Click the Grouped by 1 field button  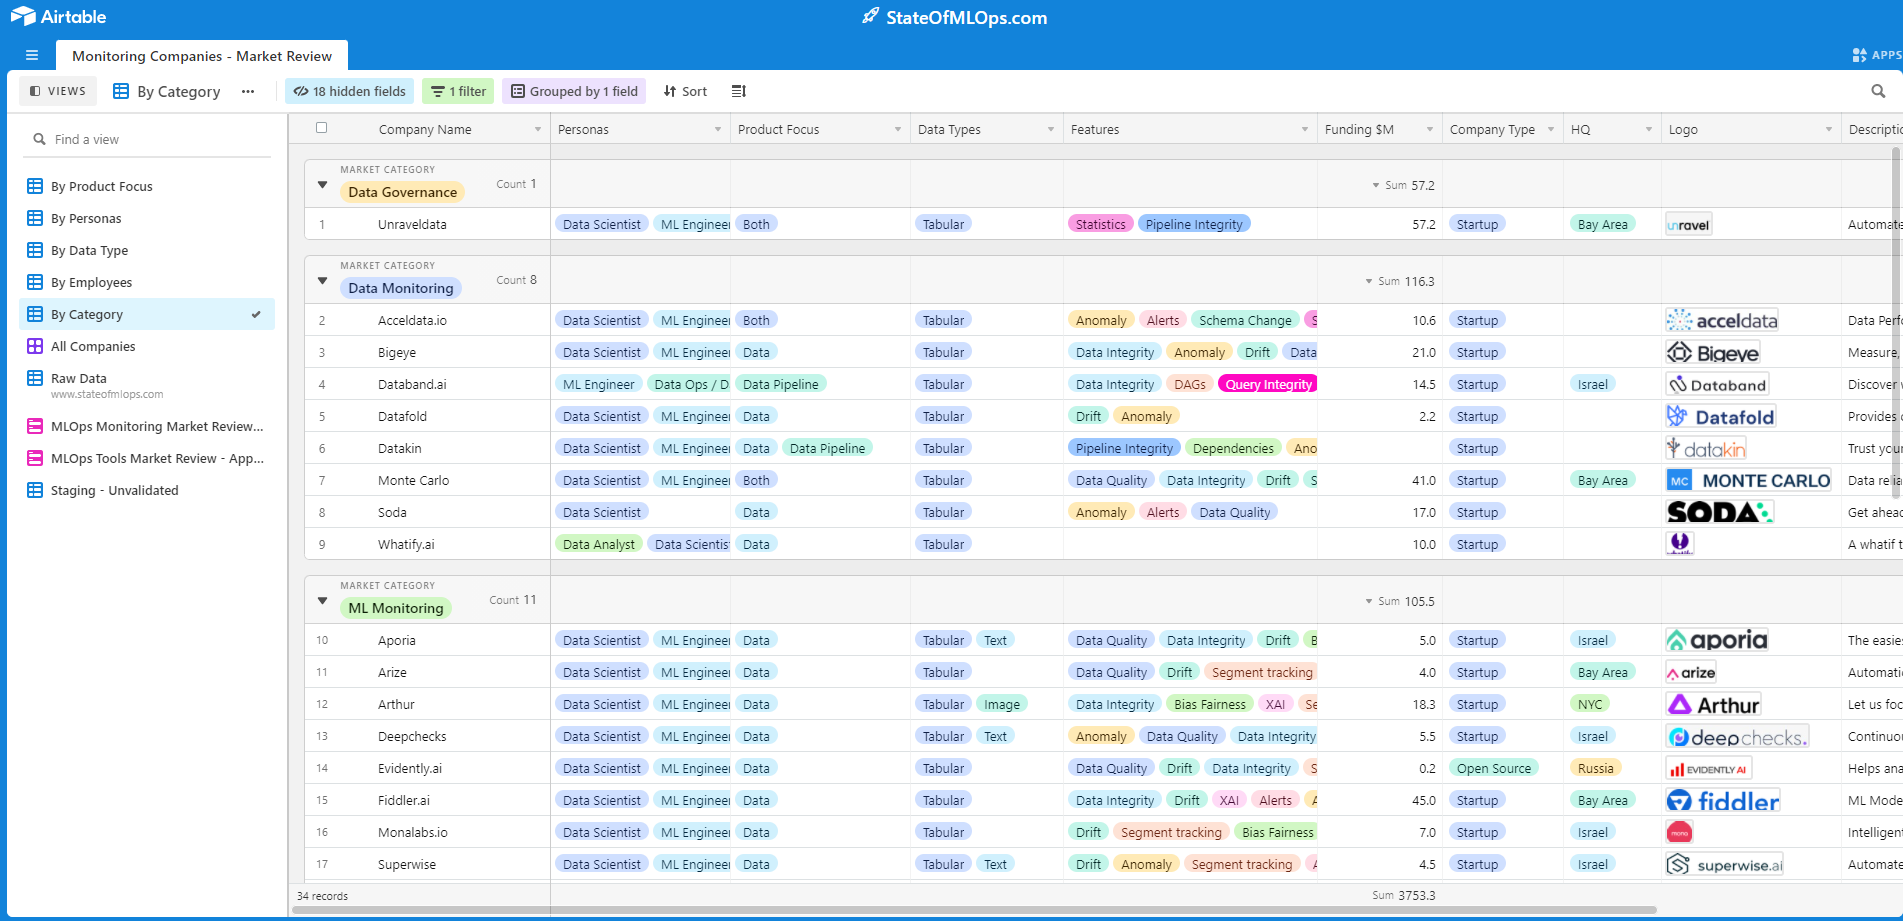coord(574,91)
